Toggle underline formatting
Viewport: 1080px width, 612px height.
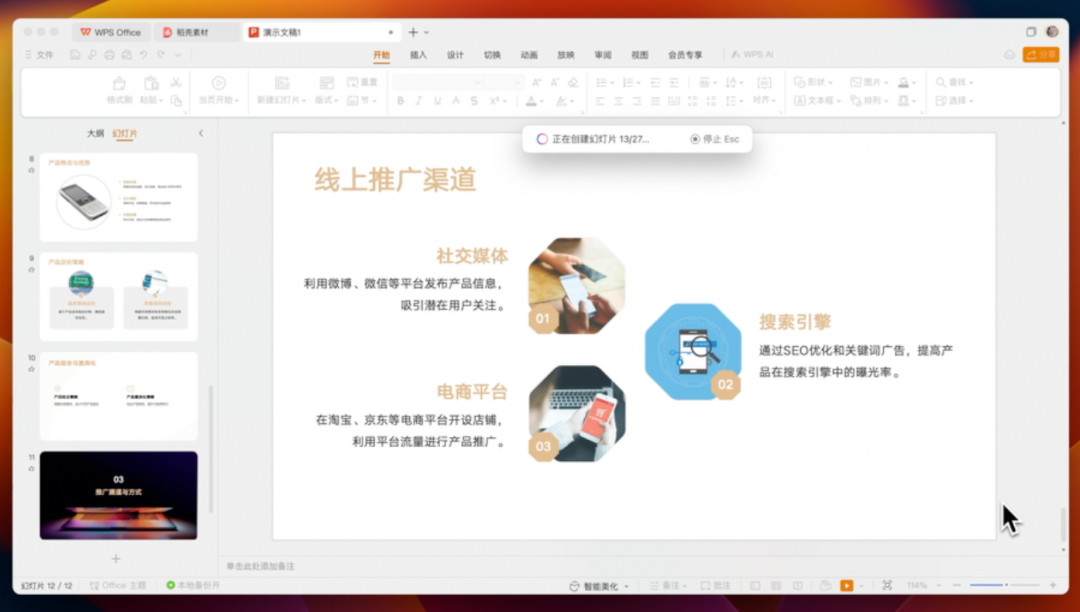pyautogui.click(x=437, y=100)
